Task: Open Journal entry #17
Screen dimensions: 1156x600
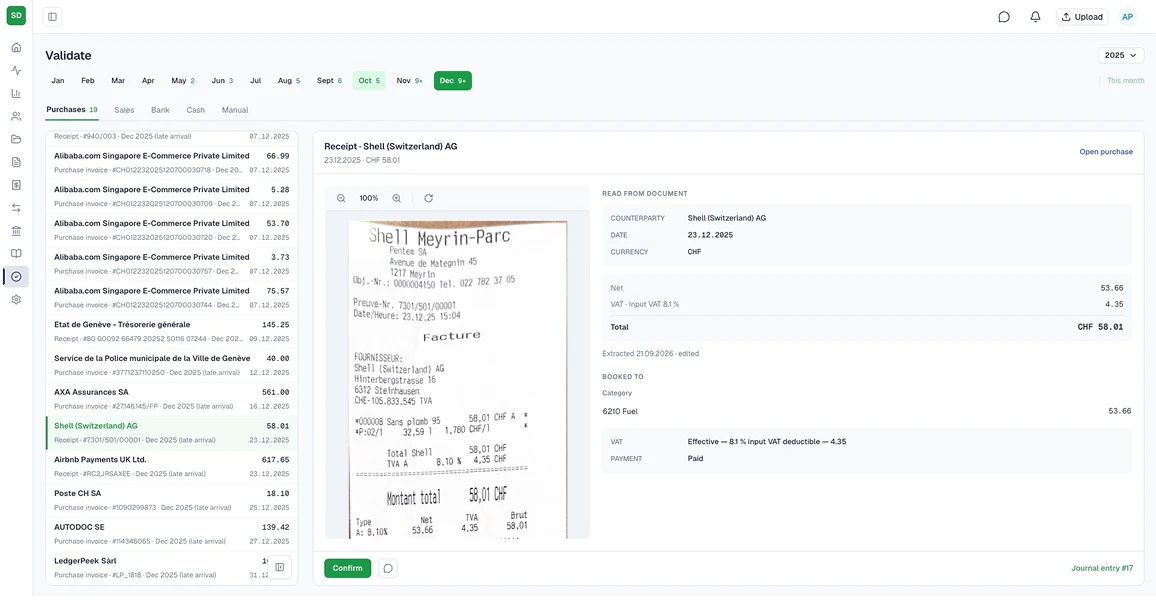Action: click(x=1102, y=568)
